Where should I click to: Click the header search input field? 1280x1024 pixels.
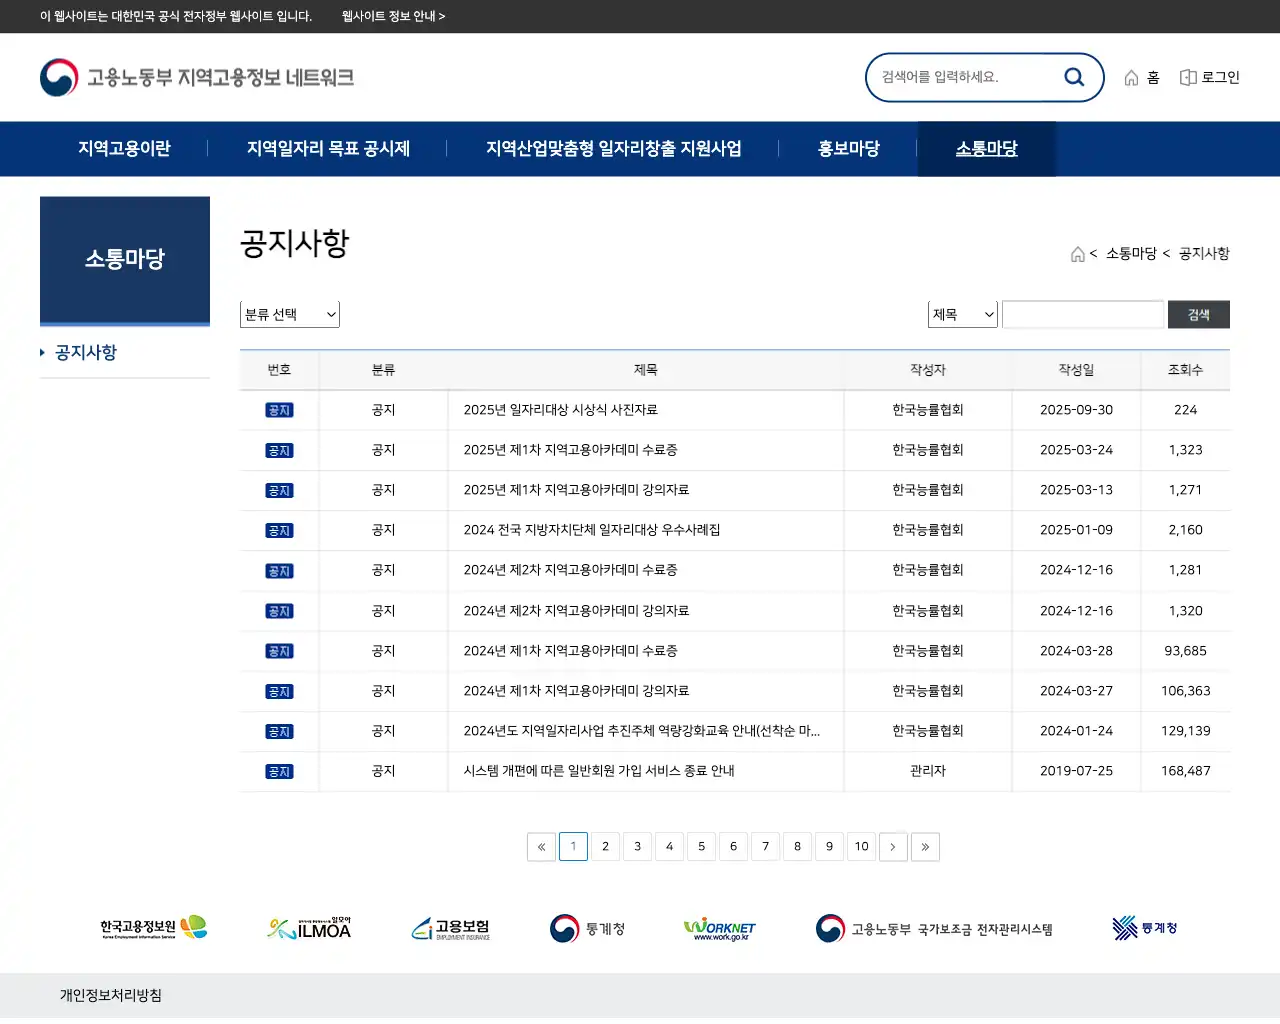coord(970,77)
